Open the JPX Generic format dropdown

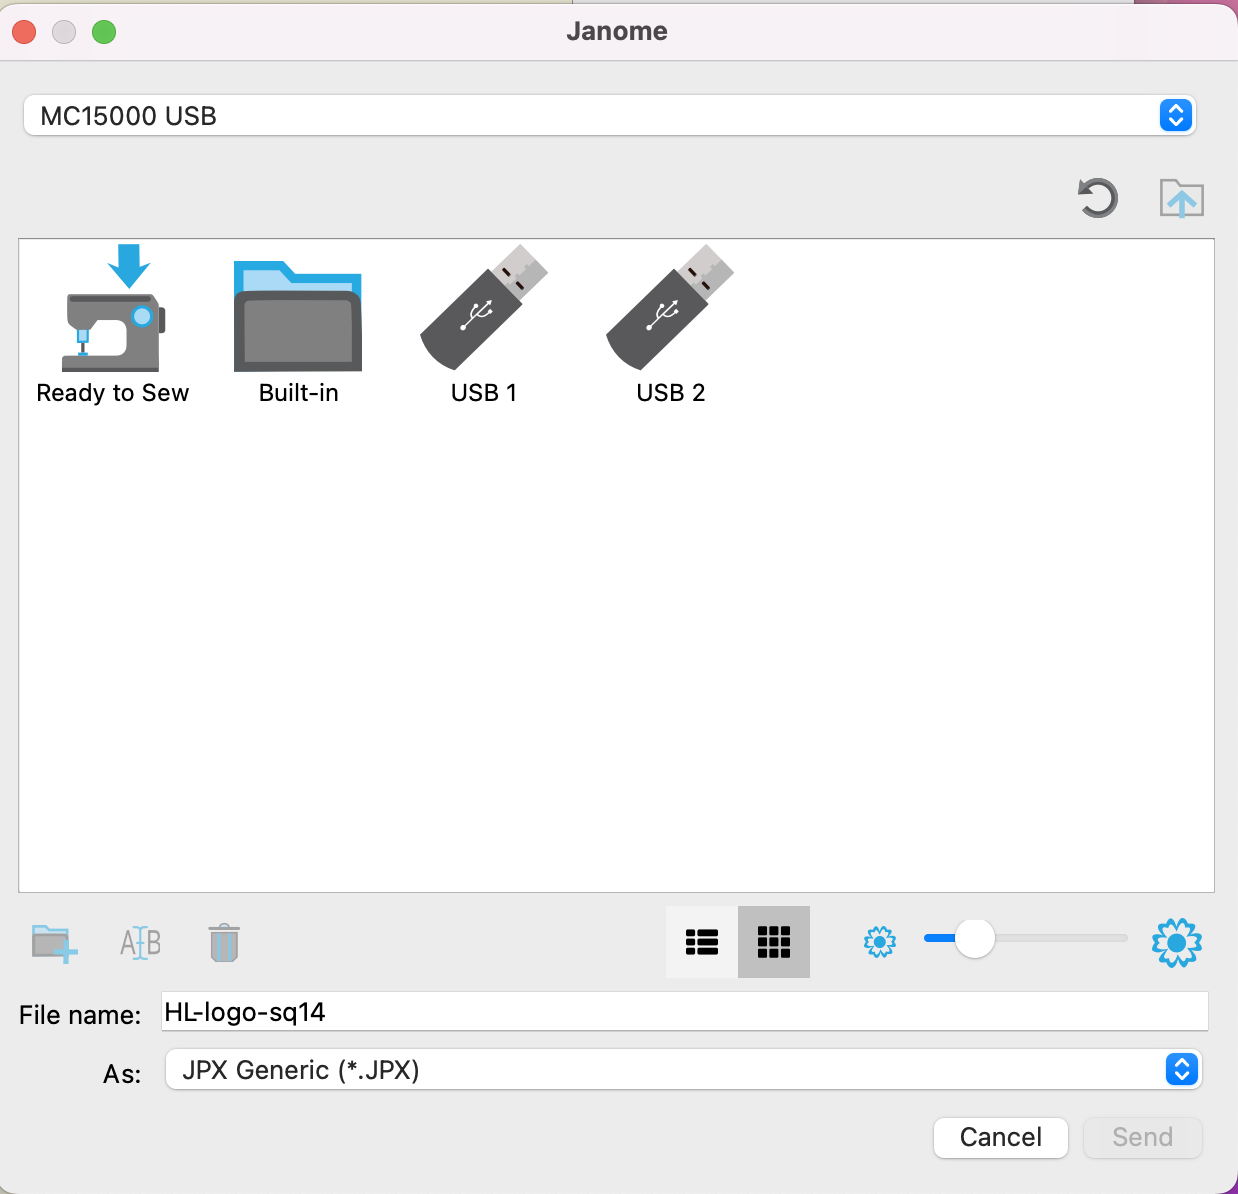683,1070
